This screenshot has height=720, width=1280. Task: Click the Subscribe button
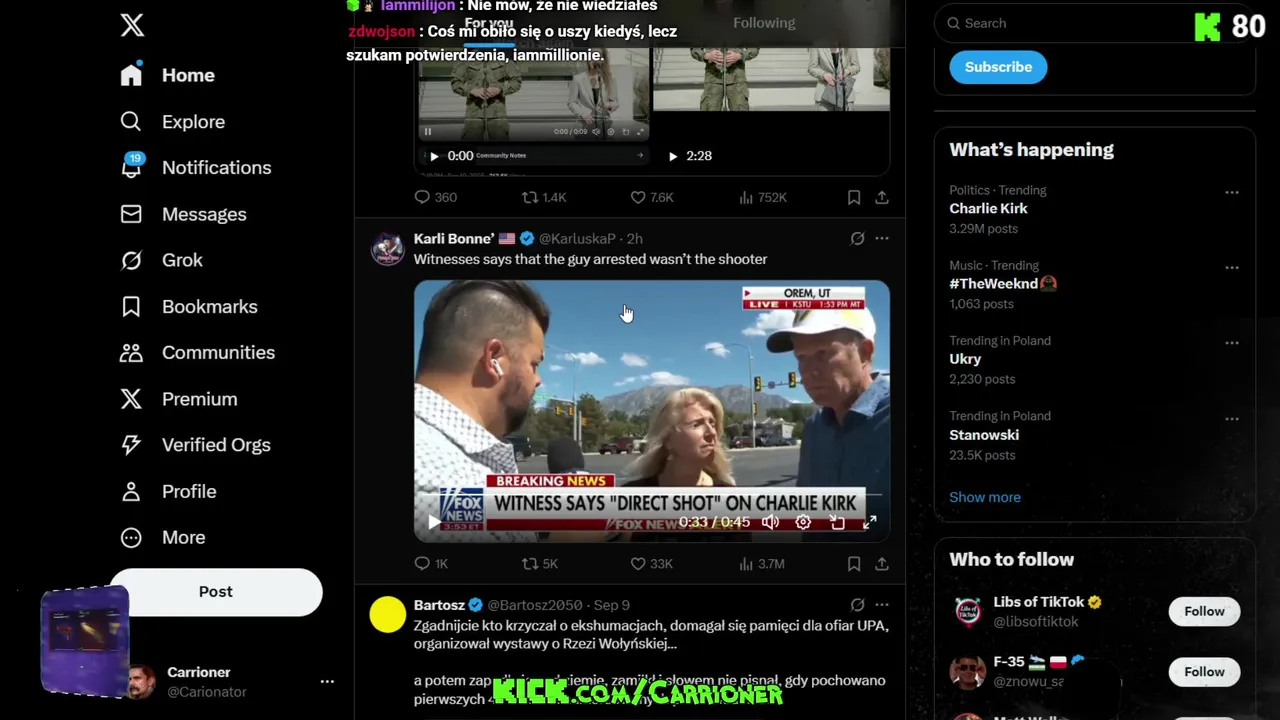(x=998, y=67)
